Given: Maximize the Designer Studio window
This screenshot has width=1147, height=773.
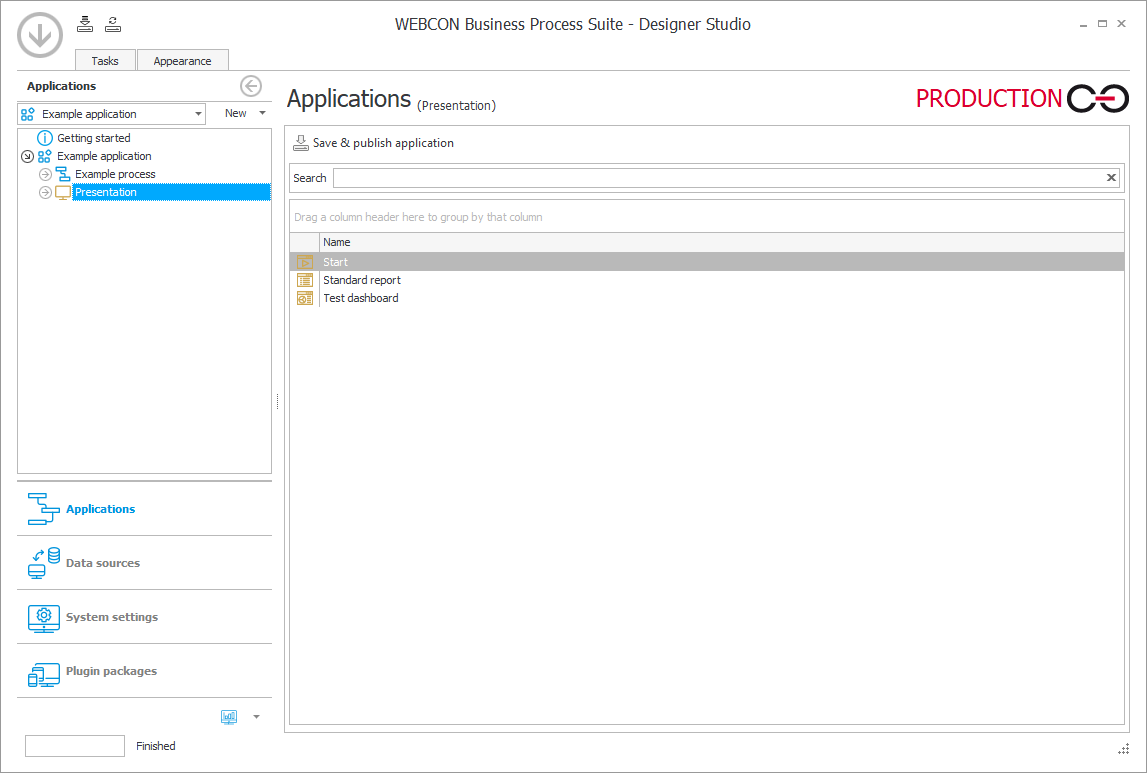Looking at the screenshot, I should click(x=1102, y=24).
